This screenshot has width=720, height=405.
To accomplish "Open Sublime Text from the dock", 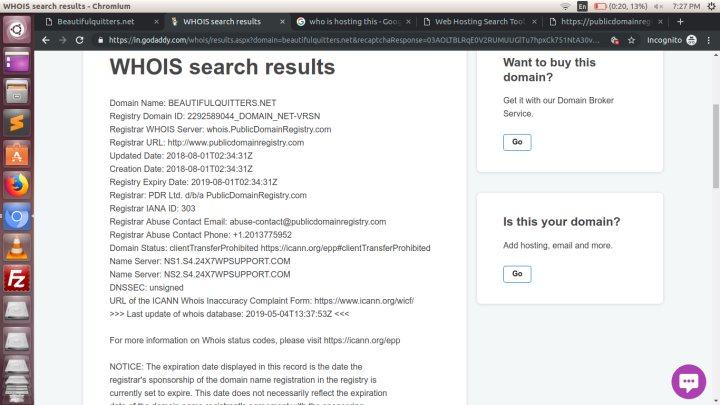I will click(x=17, y=123).
